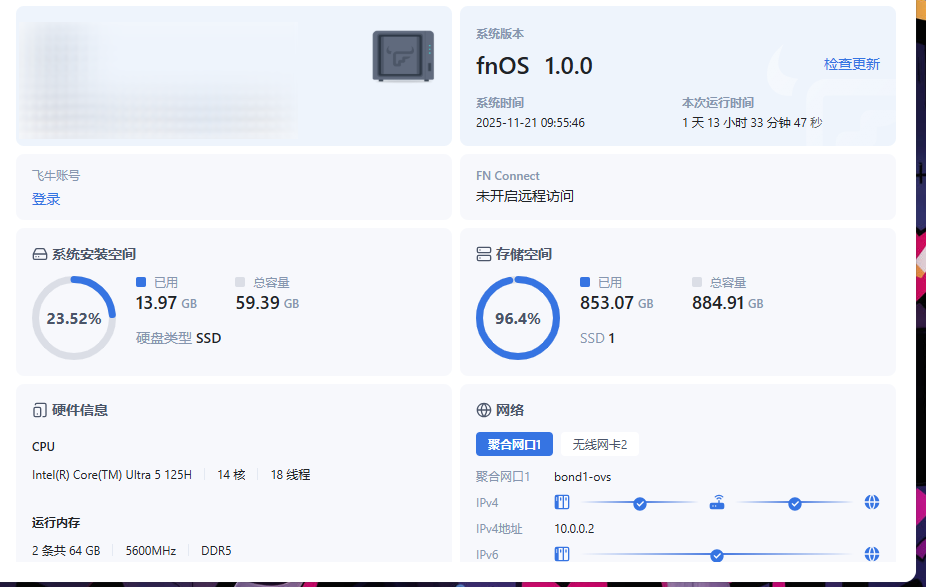Click the blue 已用 swatch in 系统安装空间

tap(141, 282)
